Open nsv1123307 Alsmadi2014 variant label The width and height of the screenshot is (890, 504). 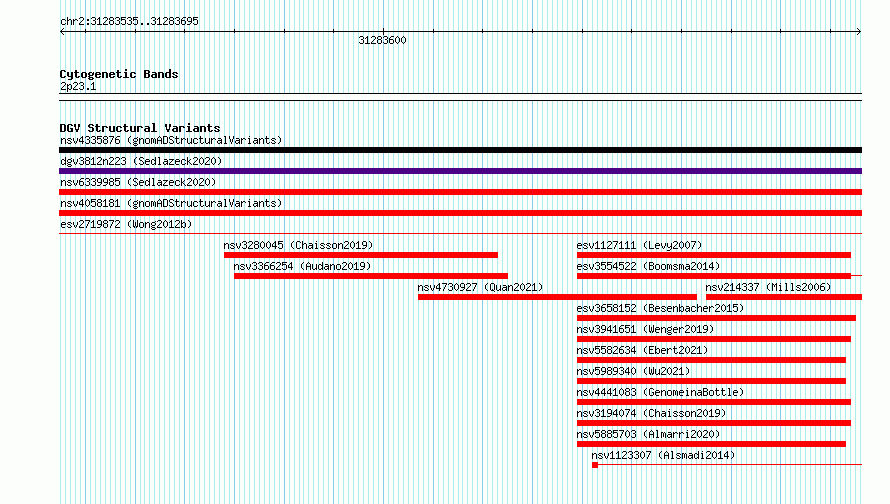tap(663, 455)
